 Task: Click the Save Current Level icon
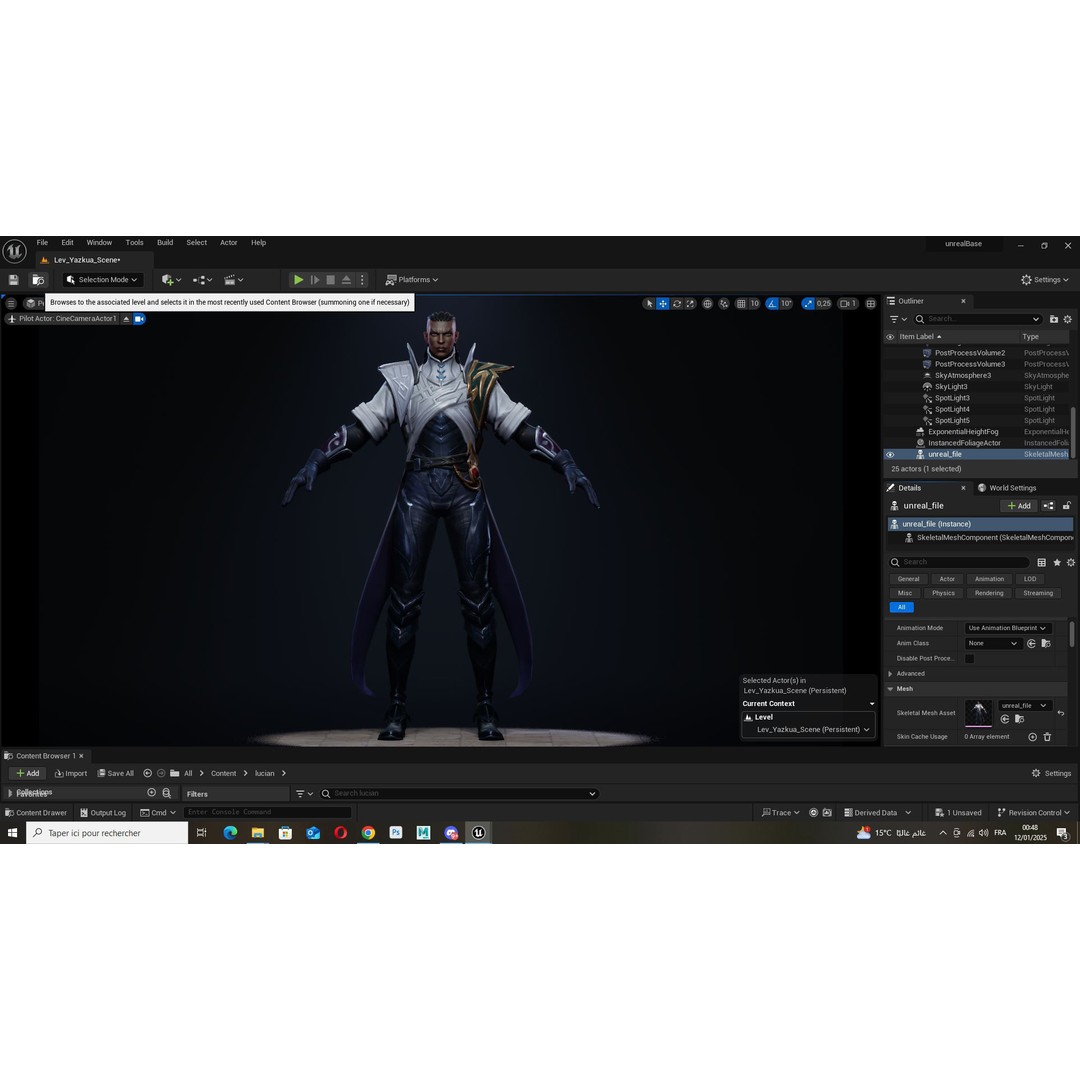pyautogui.click(x=13, y=280)
